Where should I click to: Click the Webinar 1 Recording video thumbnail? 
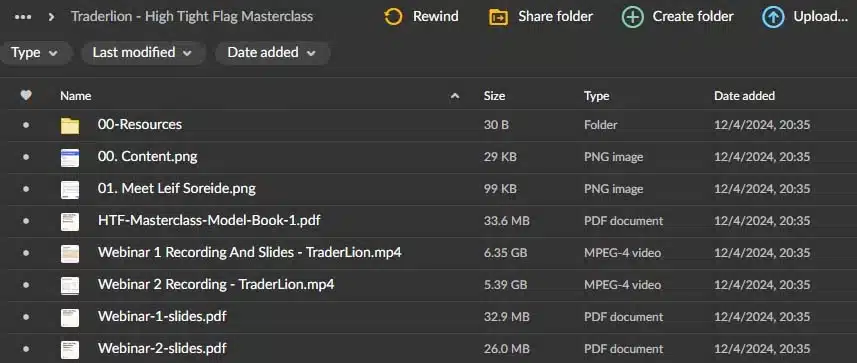[70, 253]
